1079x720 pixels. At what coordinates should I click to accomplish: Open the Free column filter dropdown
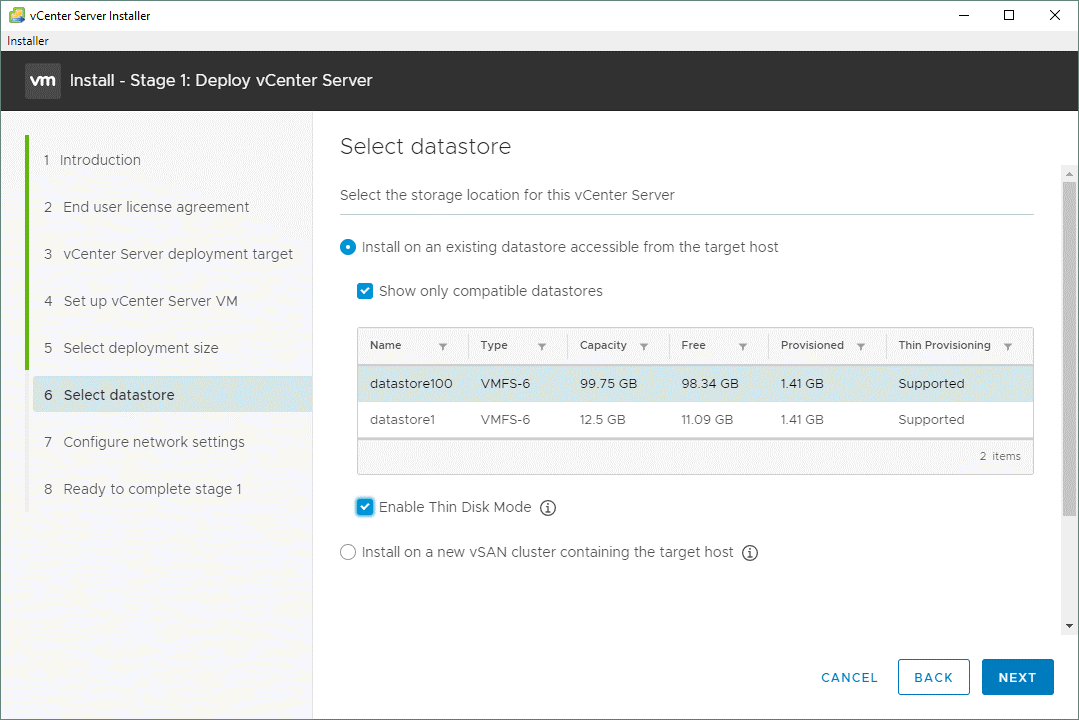click(x=745, y=345)
